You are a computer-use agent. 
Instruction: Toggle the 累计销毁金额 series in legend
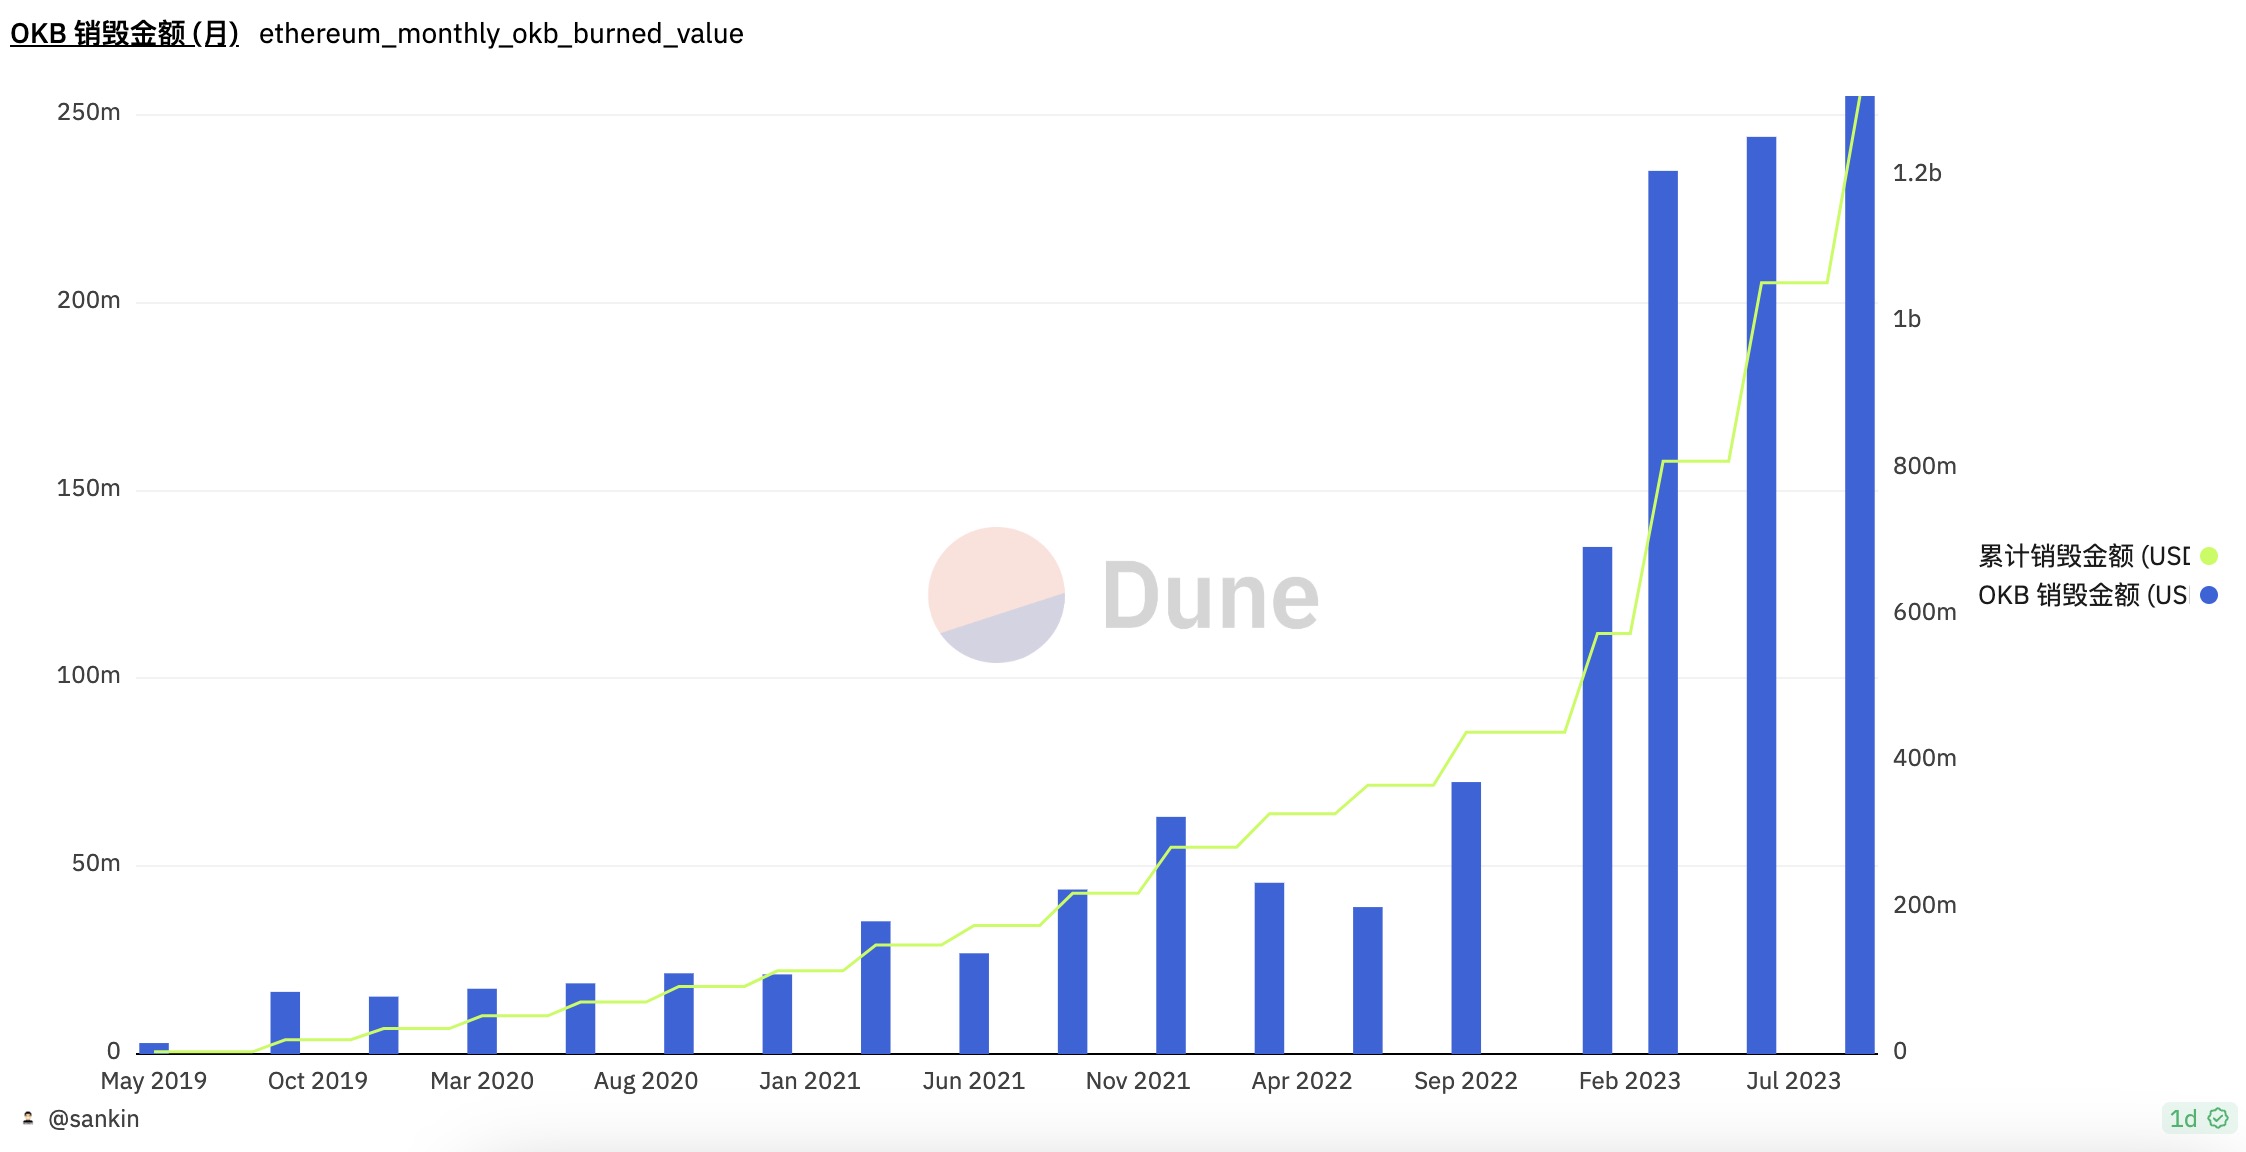[x=2083, y=556]
